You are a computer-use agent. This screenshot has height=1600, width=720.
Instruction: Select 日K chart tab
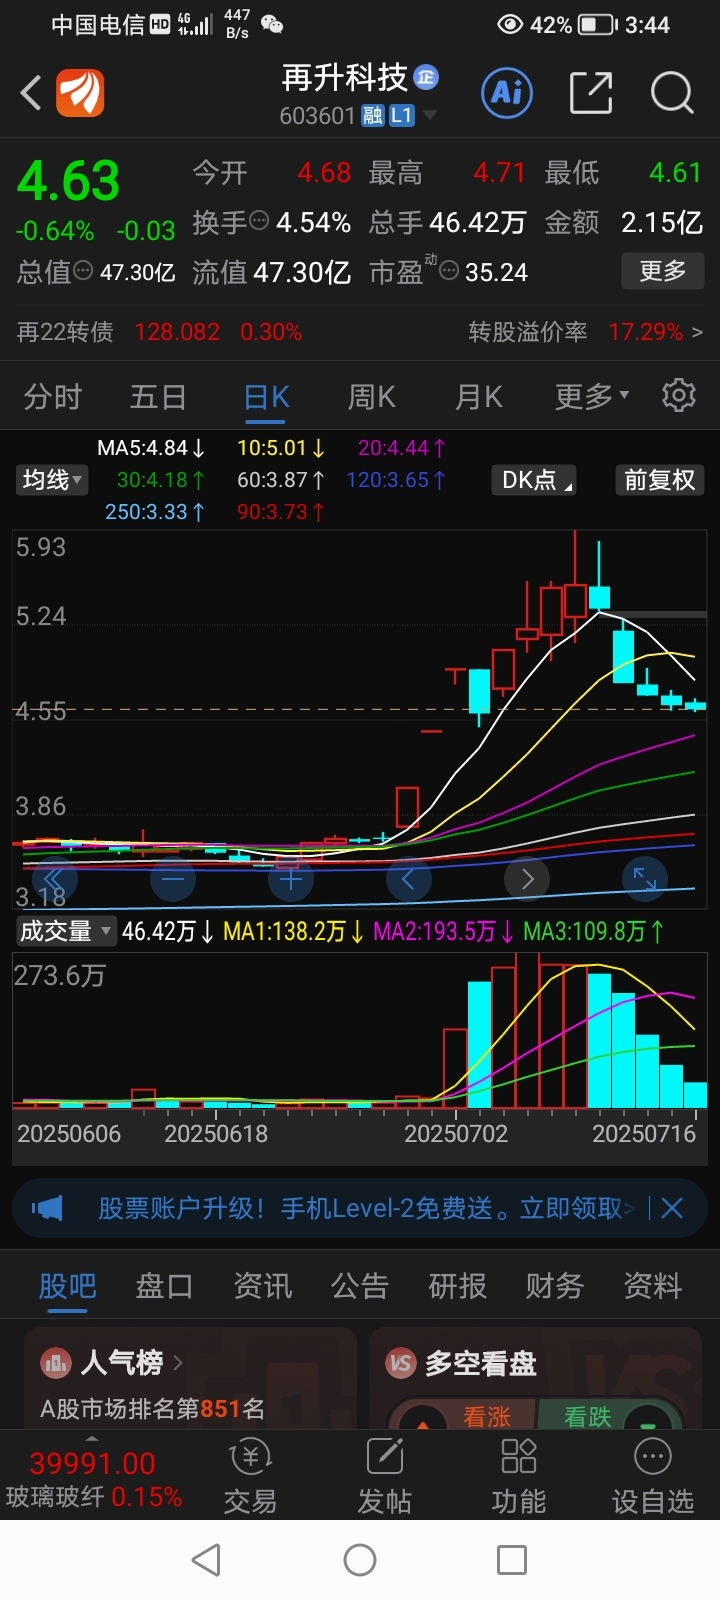[x=266, y=397]
